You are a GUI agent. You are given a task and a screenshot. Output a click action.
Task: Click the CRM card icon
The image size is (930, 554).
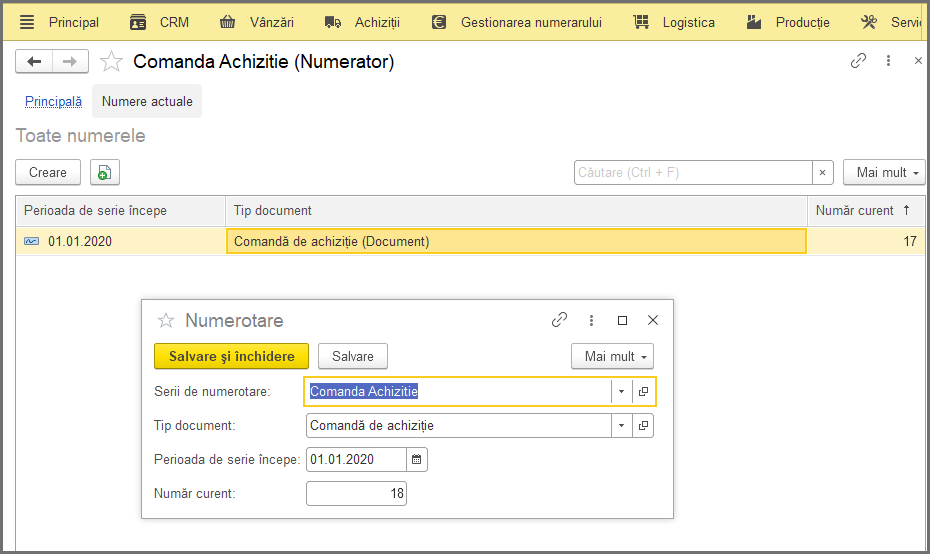(x=138, y=23)
